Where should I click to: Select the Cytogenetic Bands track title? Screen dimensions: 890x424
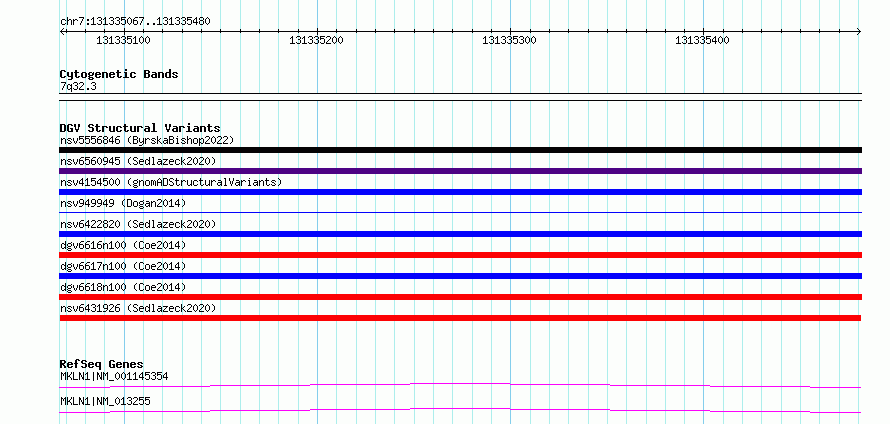119,74
